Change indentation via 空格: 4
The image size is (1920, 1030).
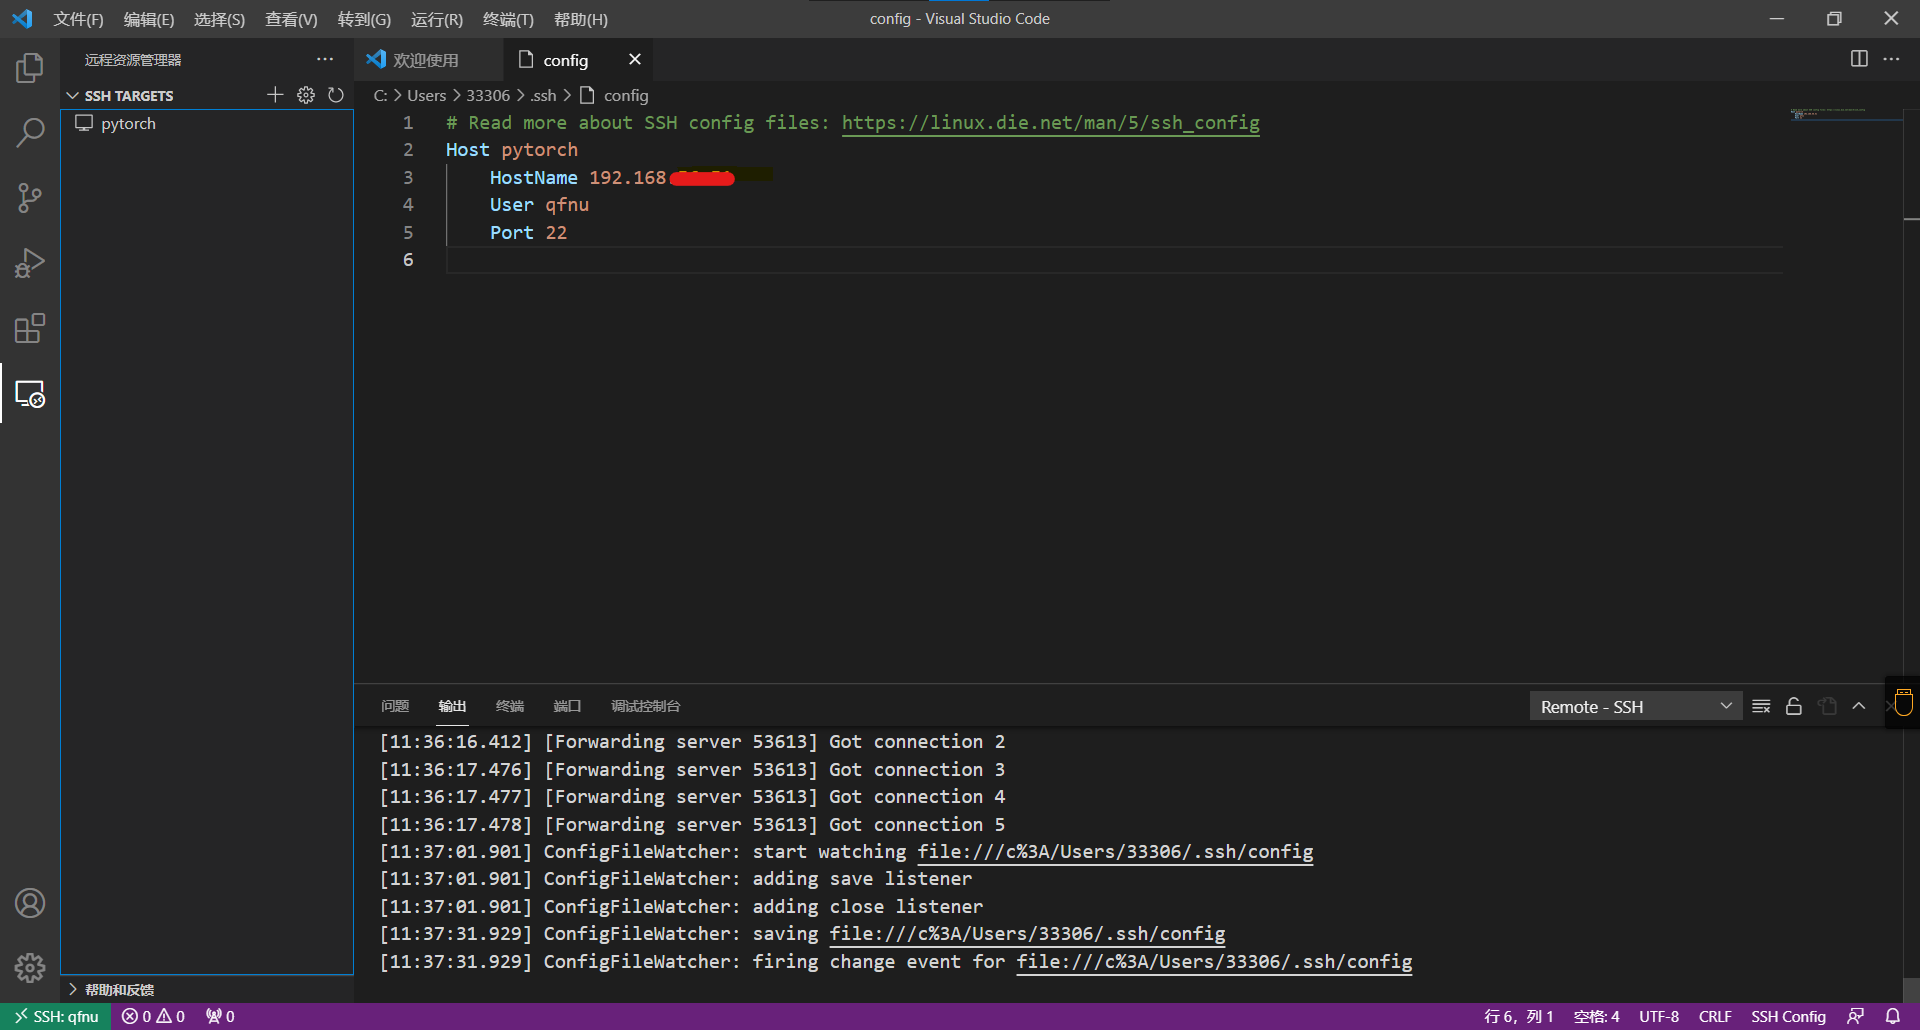coord(1596,1016)
